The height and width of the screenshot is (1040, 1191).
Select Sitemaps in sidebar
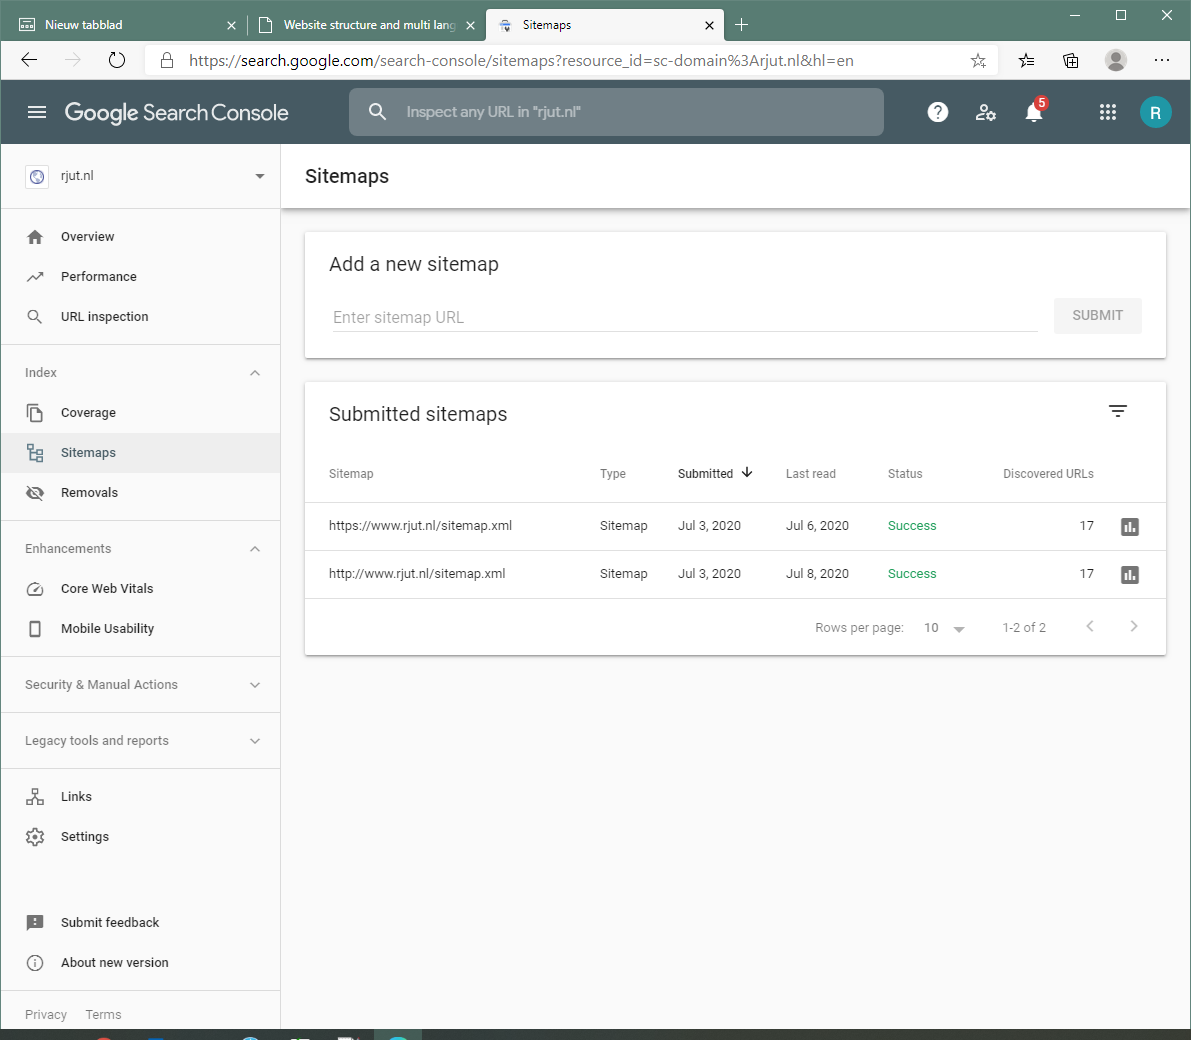pyautogui.click(x=141, y=453)
